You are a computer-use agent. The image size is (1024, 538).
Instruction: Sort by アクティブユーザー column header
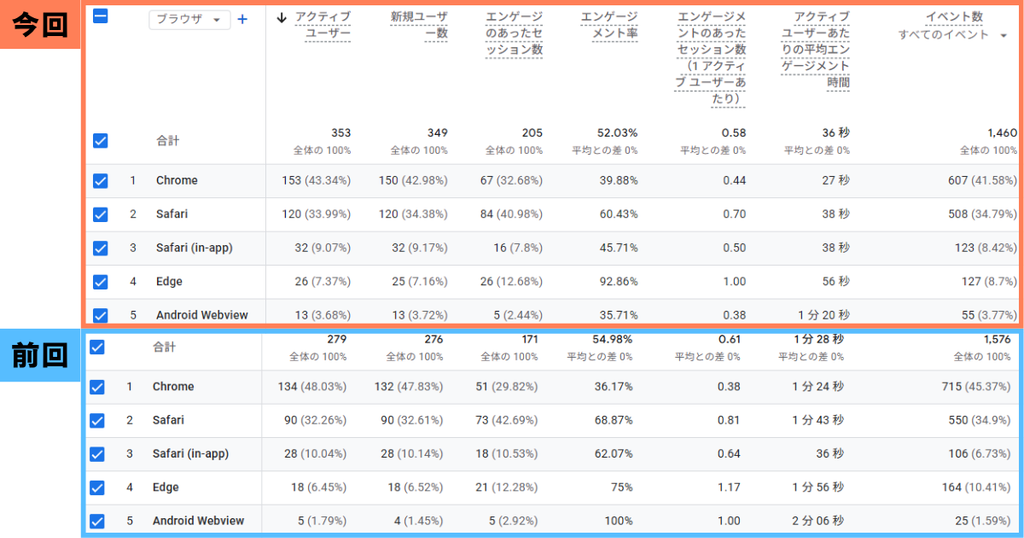click(x=323, y=25)
